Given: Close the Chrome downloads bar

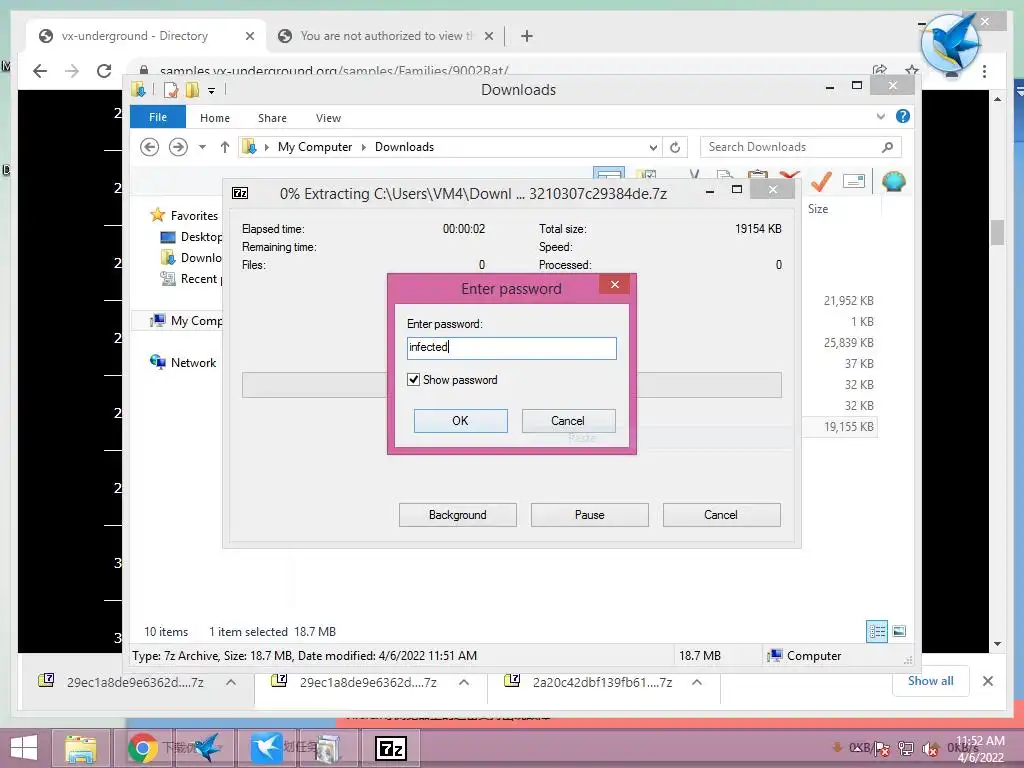Looking at the screenshot, I should (988, 681).
